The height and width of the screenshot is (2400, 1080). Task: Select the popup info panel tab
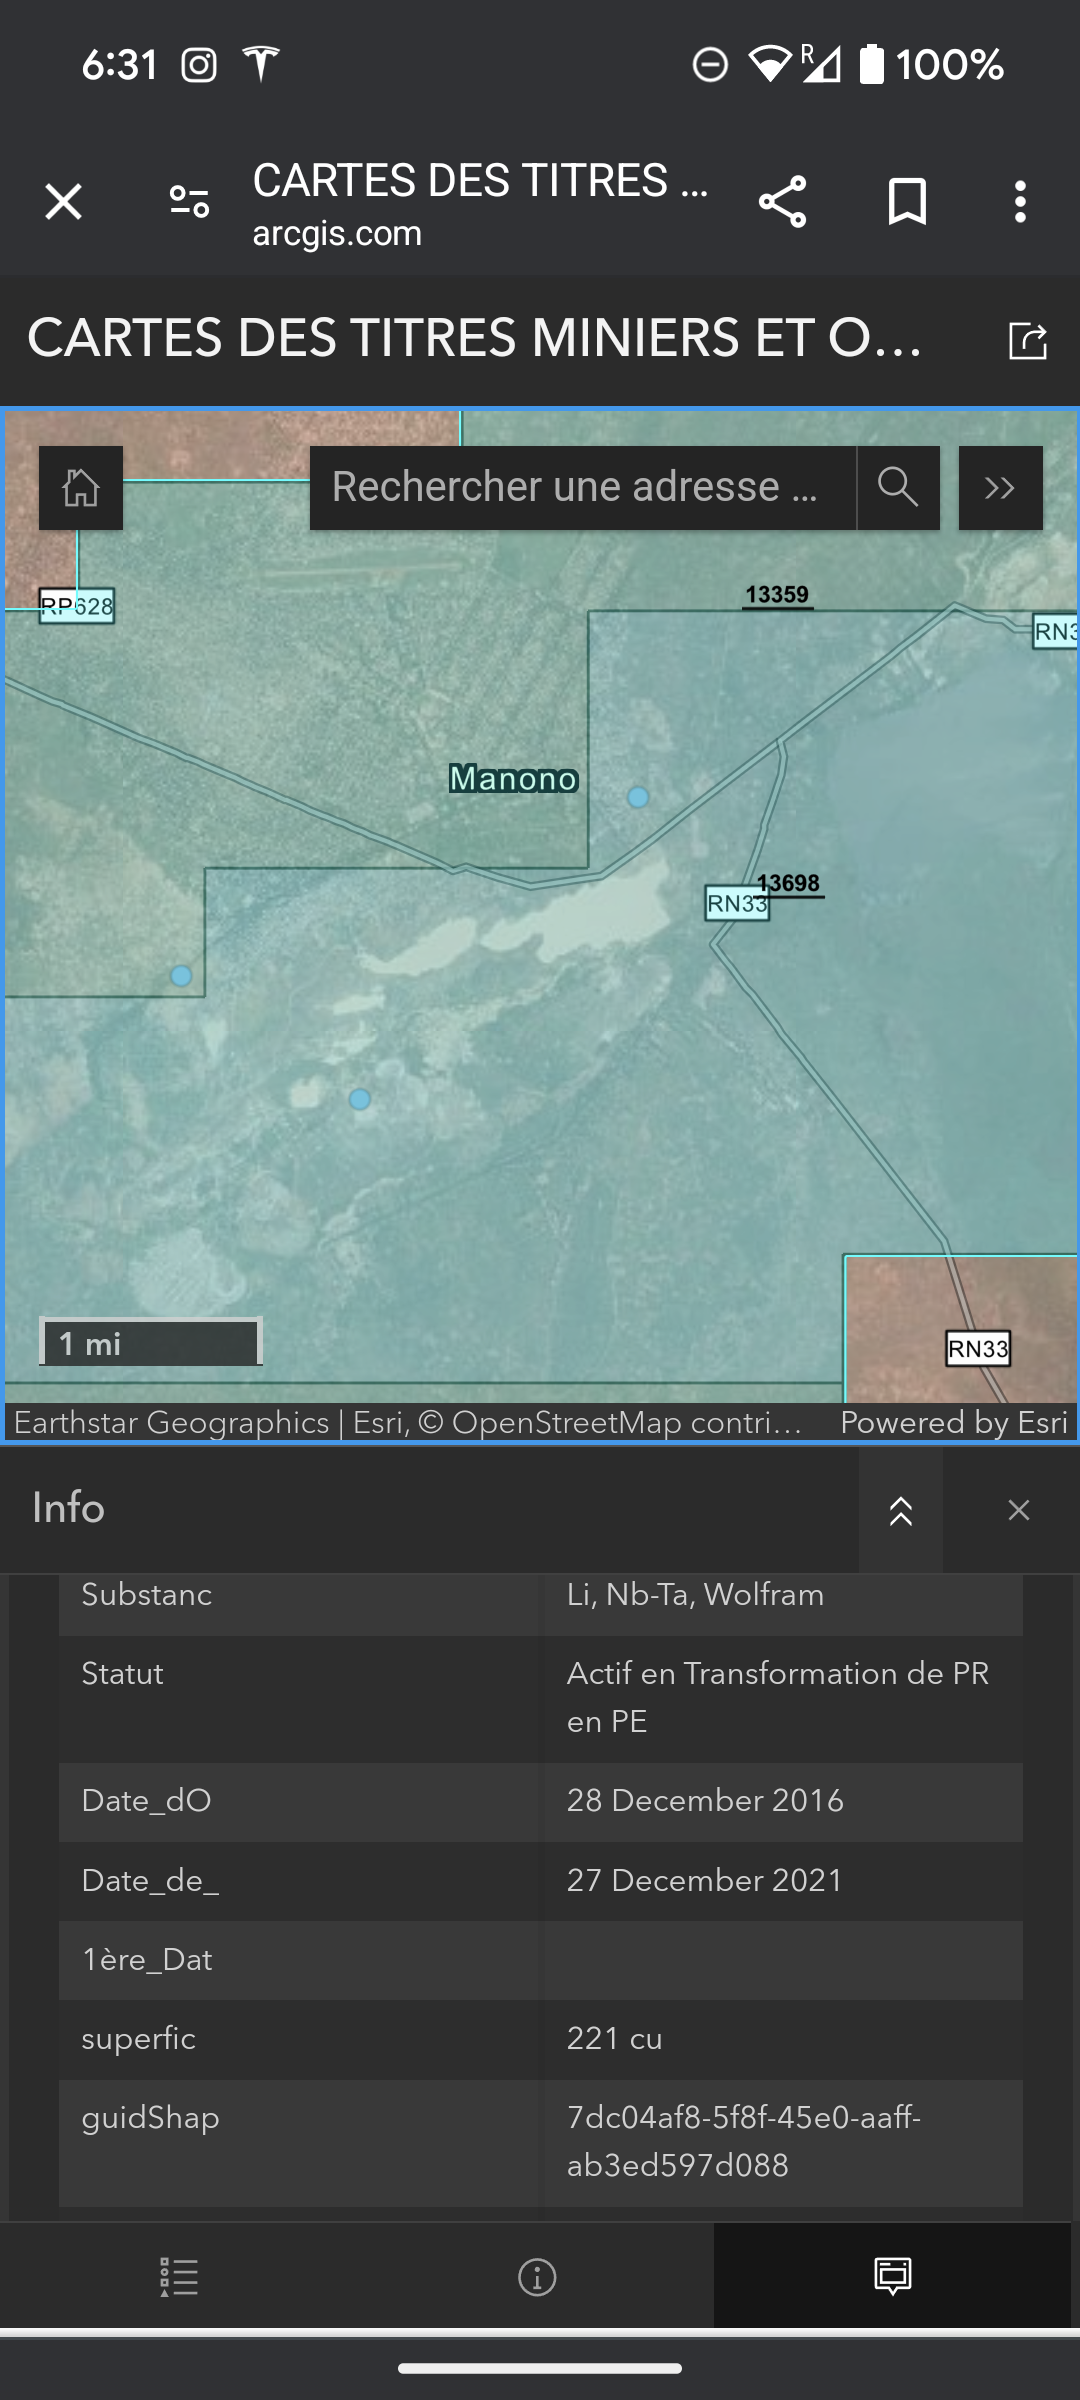tap(892, 2277)
